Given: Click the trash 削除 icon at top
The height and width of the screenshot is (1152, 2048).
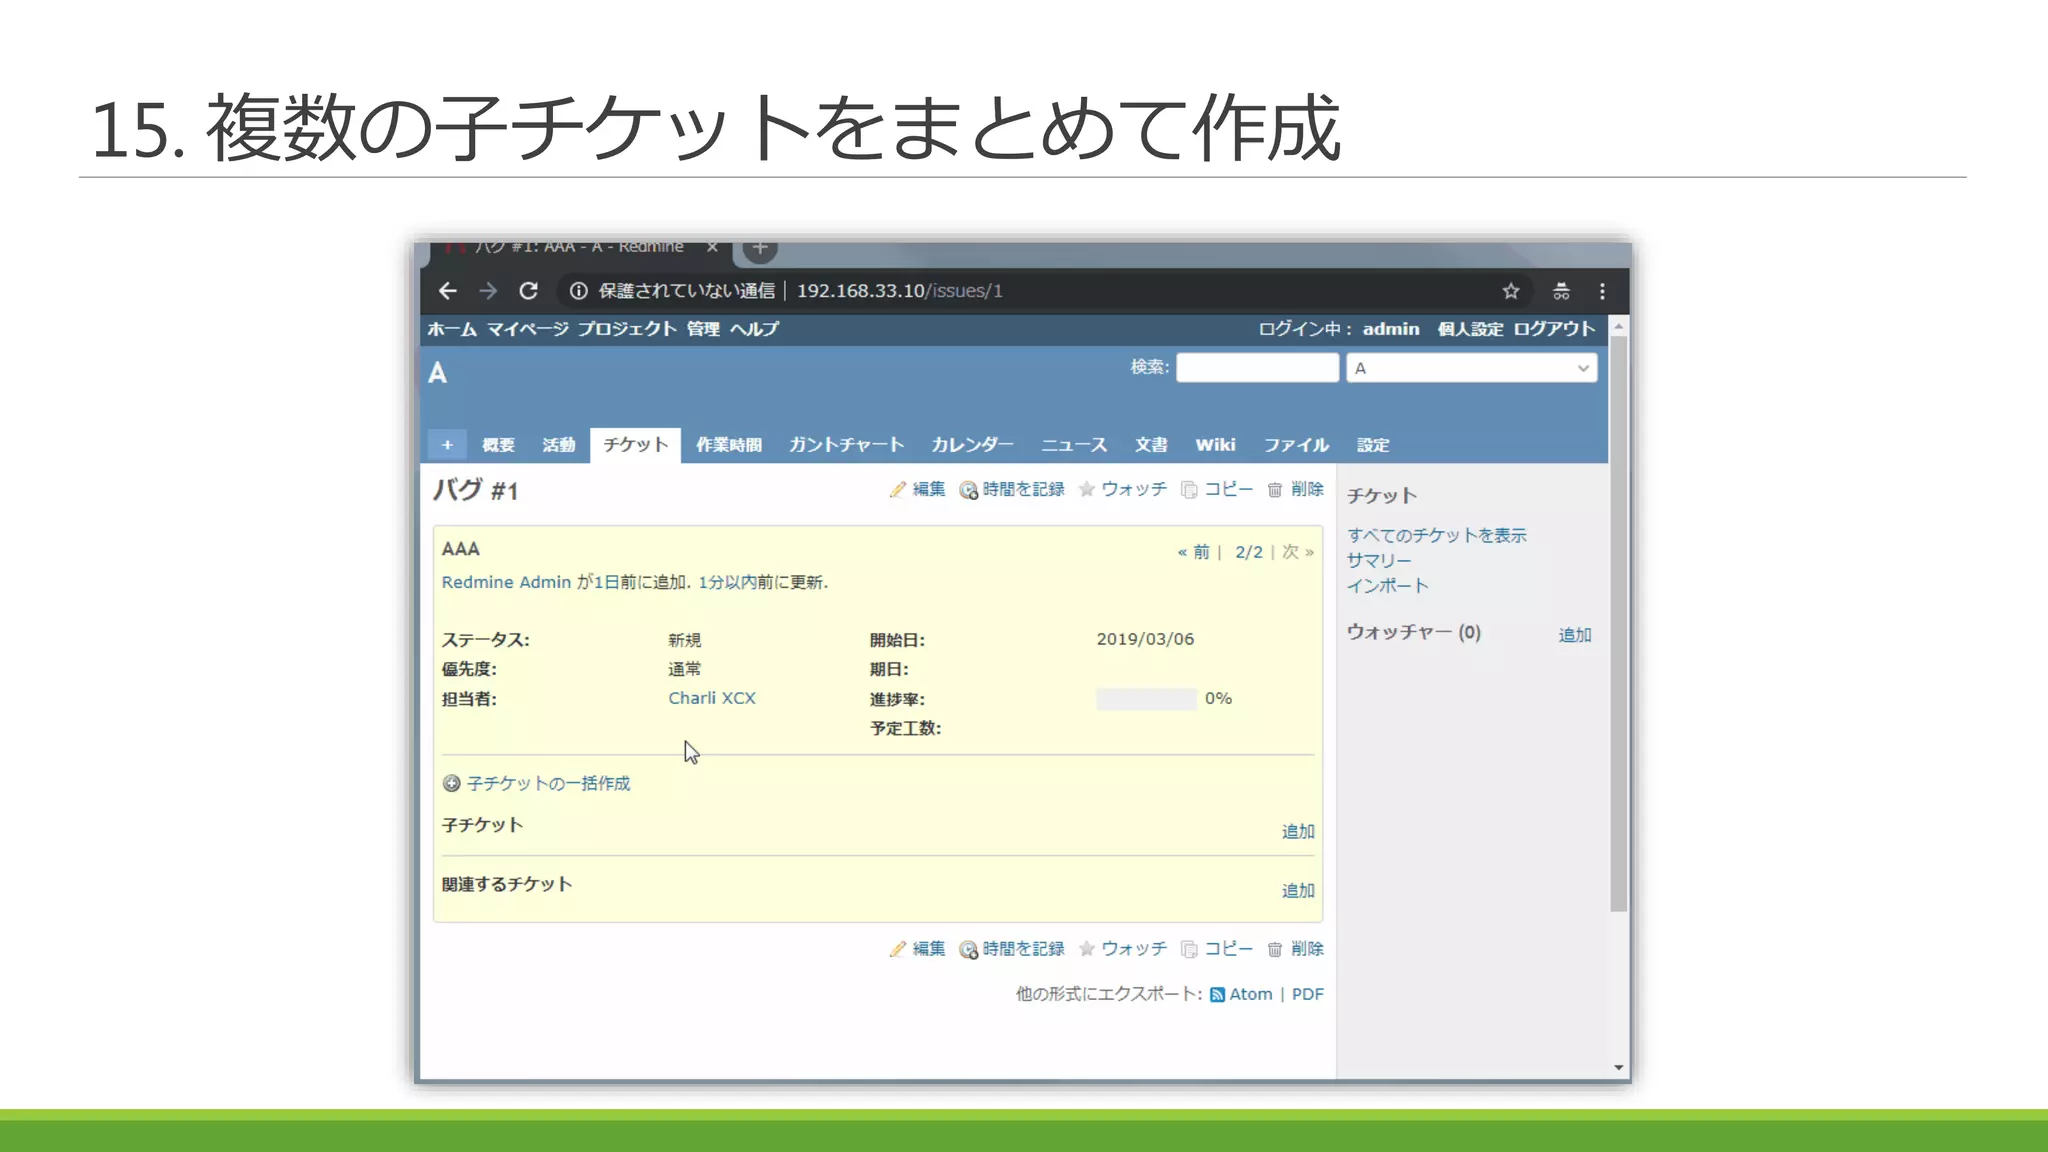Looking at the screenshot, I should (x=1275, y=490).
